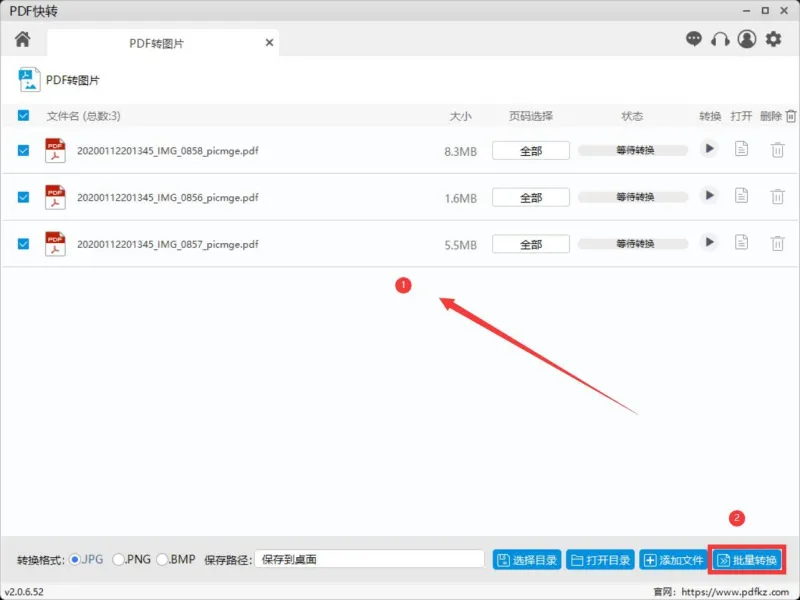The width and height of the screenshot is (800, 600).
Task: Open output document icon for IMG_0856_picmge.pdf
Action: click(741, 195)
